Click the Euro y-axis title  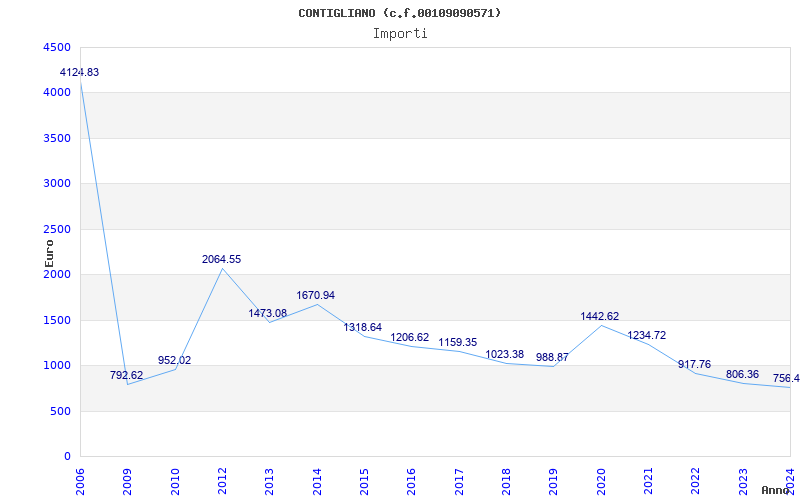pyautogui.click(x=49, y=254)
